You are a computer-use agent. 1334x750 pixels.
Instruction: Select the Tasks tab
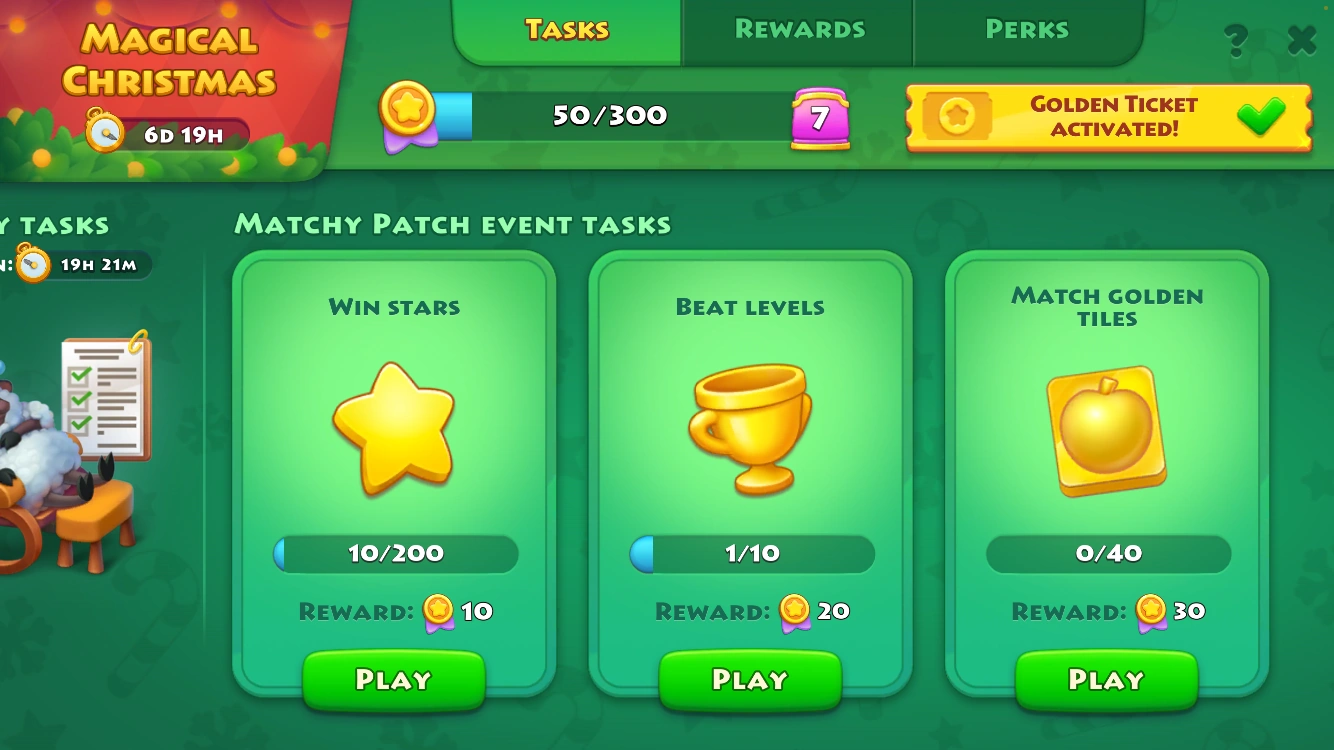point(567,30)
